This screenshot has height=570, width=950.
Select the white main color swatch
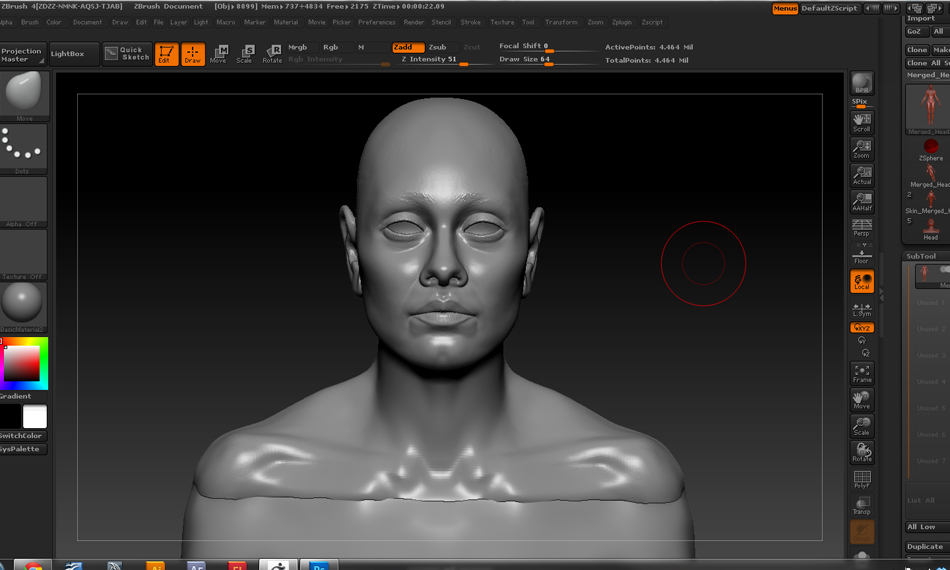[35, 417]
